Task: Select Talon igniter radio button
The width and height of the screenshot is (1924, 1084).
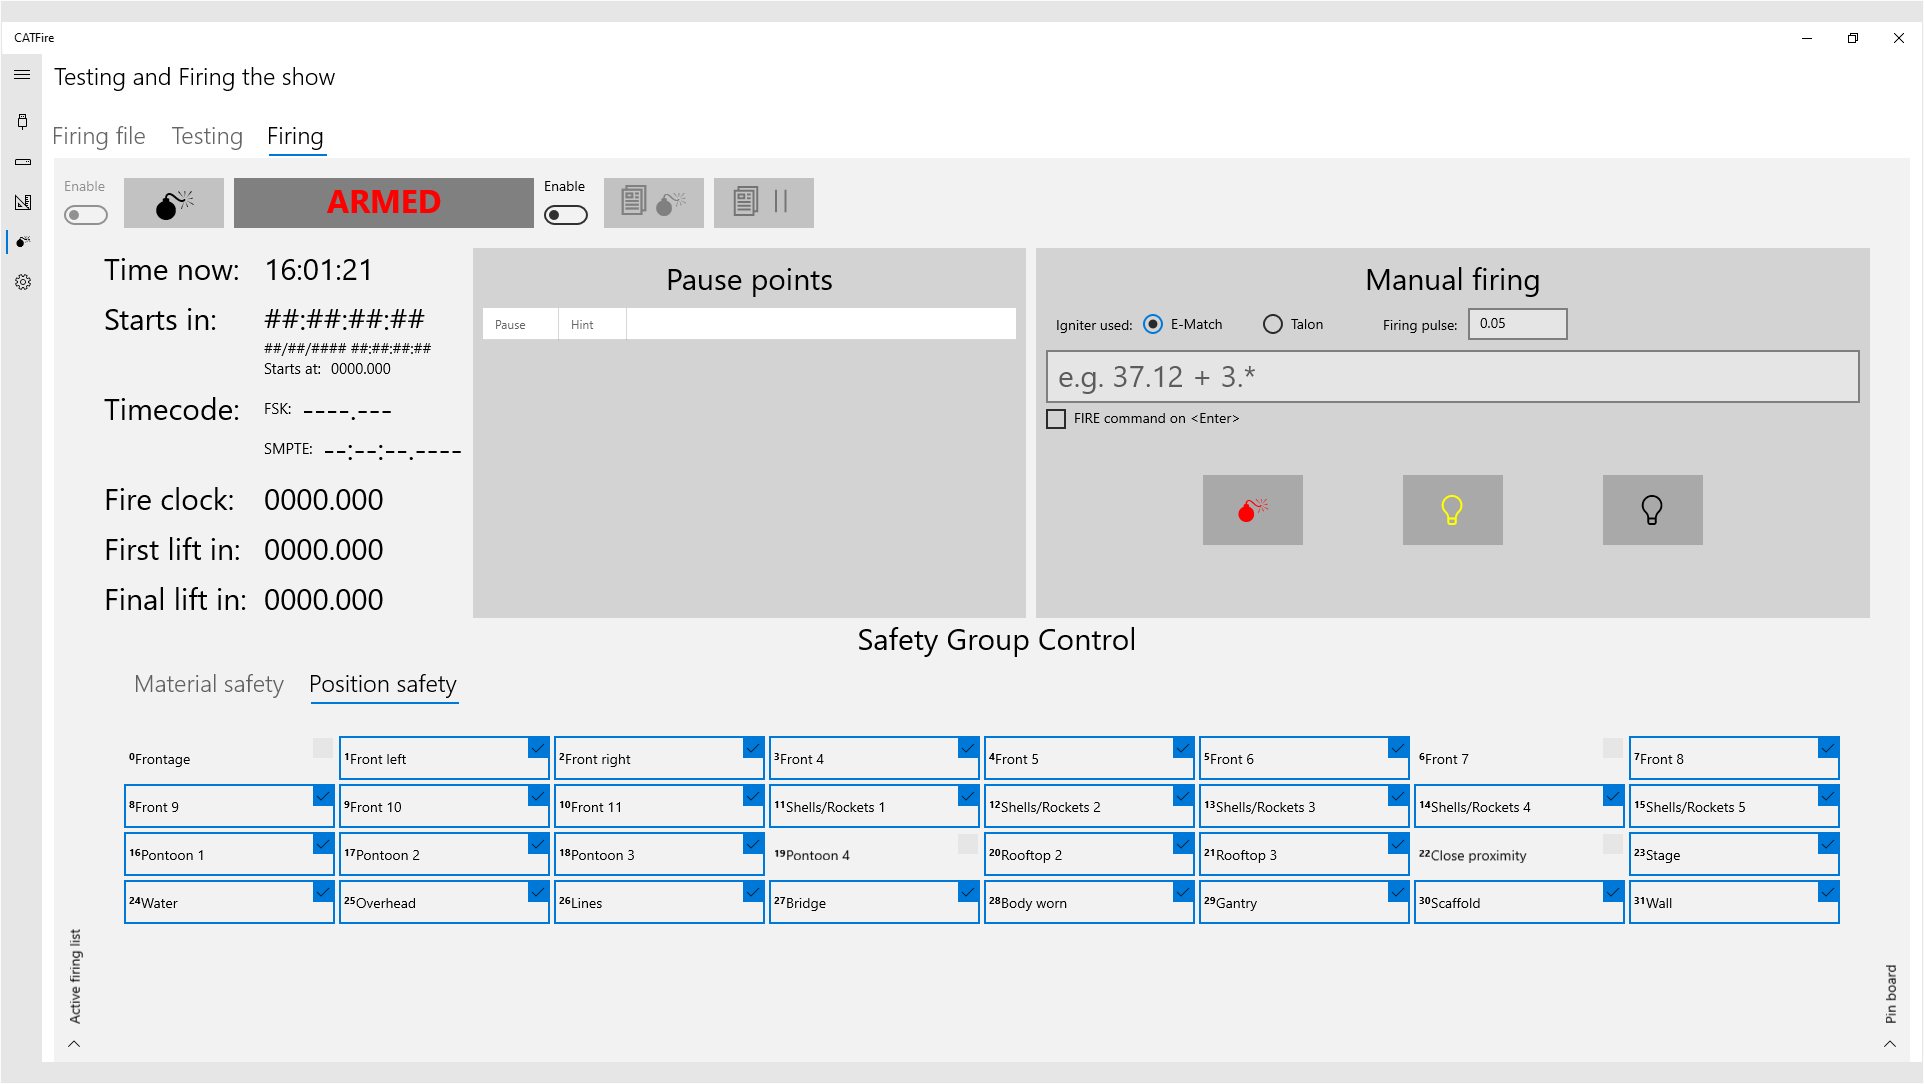Action: click(1272, 324)
